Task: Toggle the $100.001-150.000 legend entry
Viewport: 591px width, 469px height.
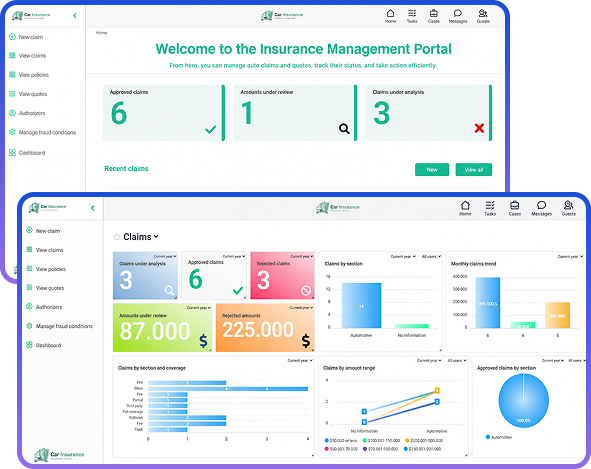Action: (x=381, y=440)
